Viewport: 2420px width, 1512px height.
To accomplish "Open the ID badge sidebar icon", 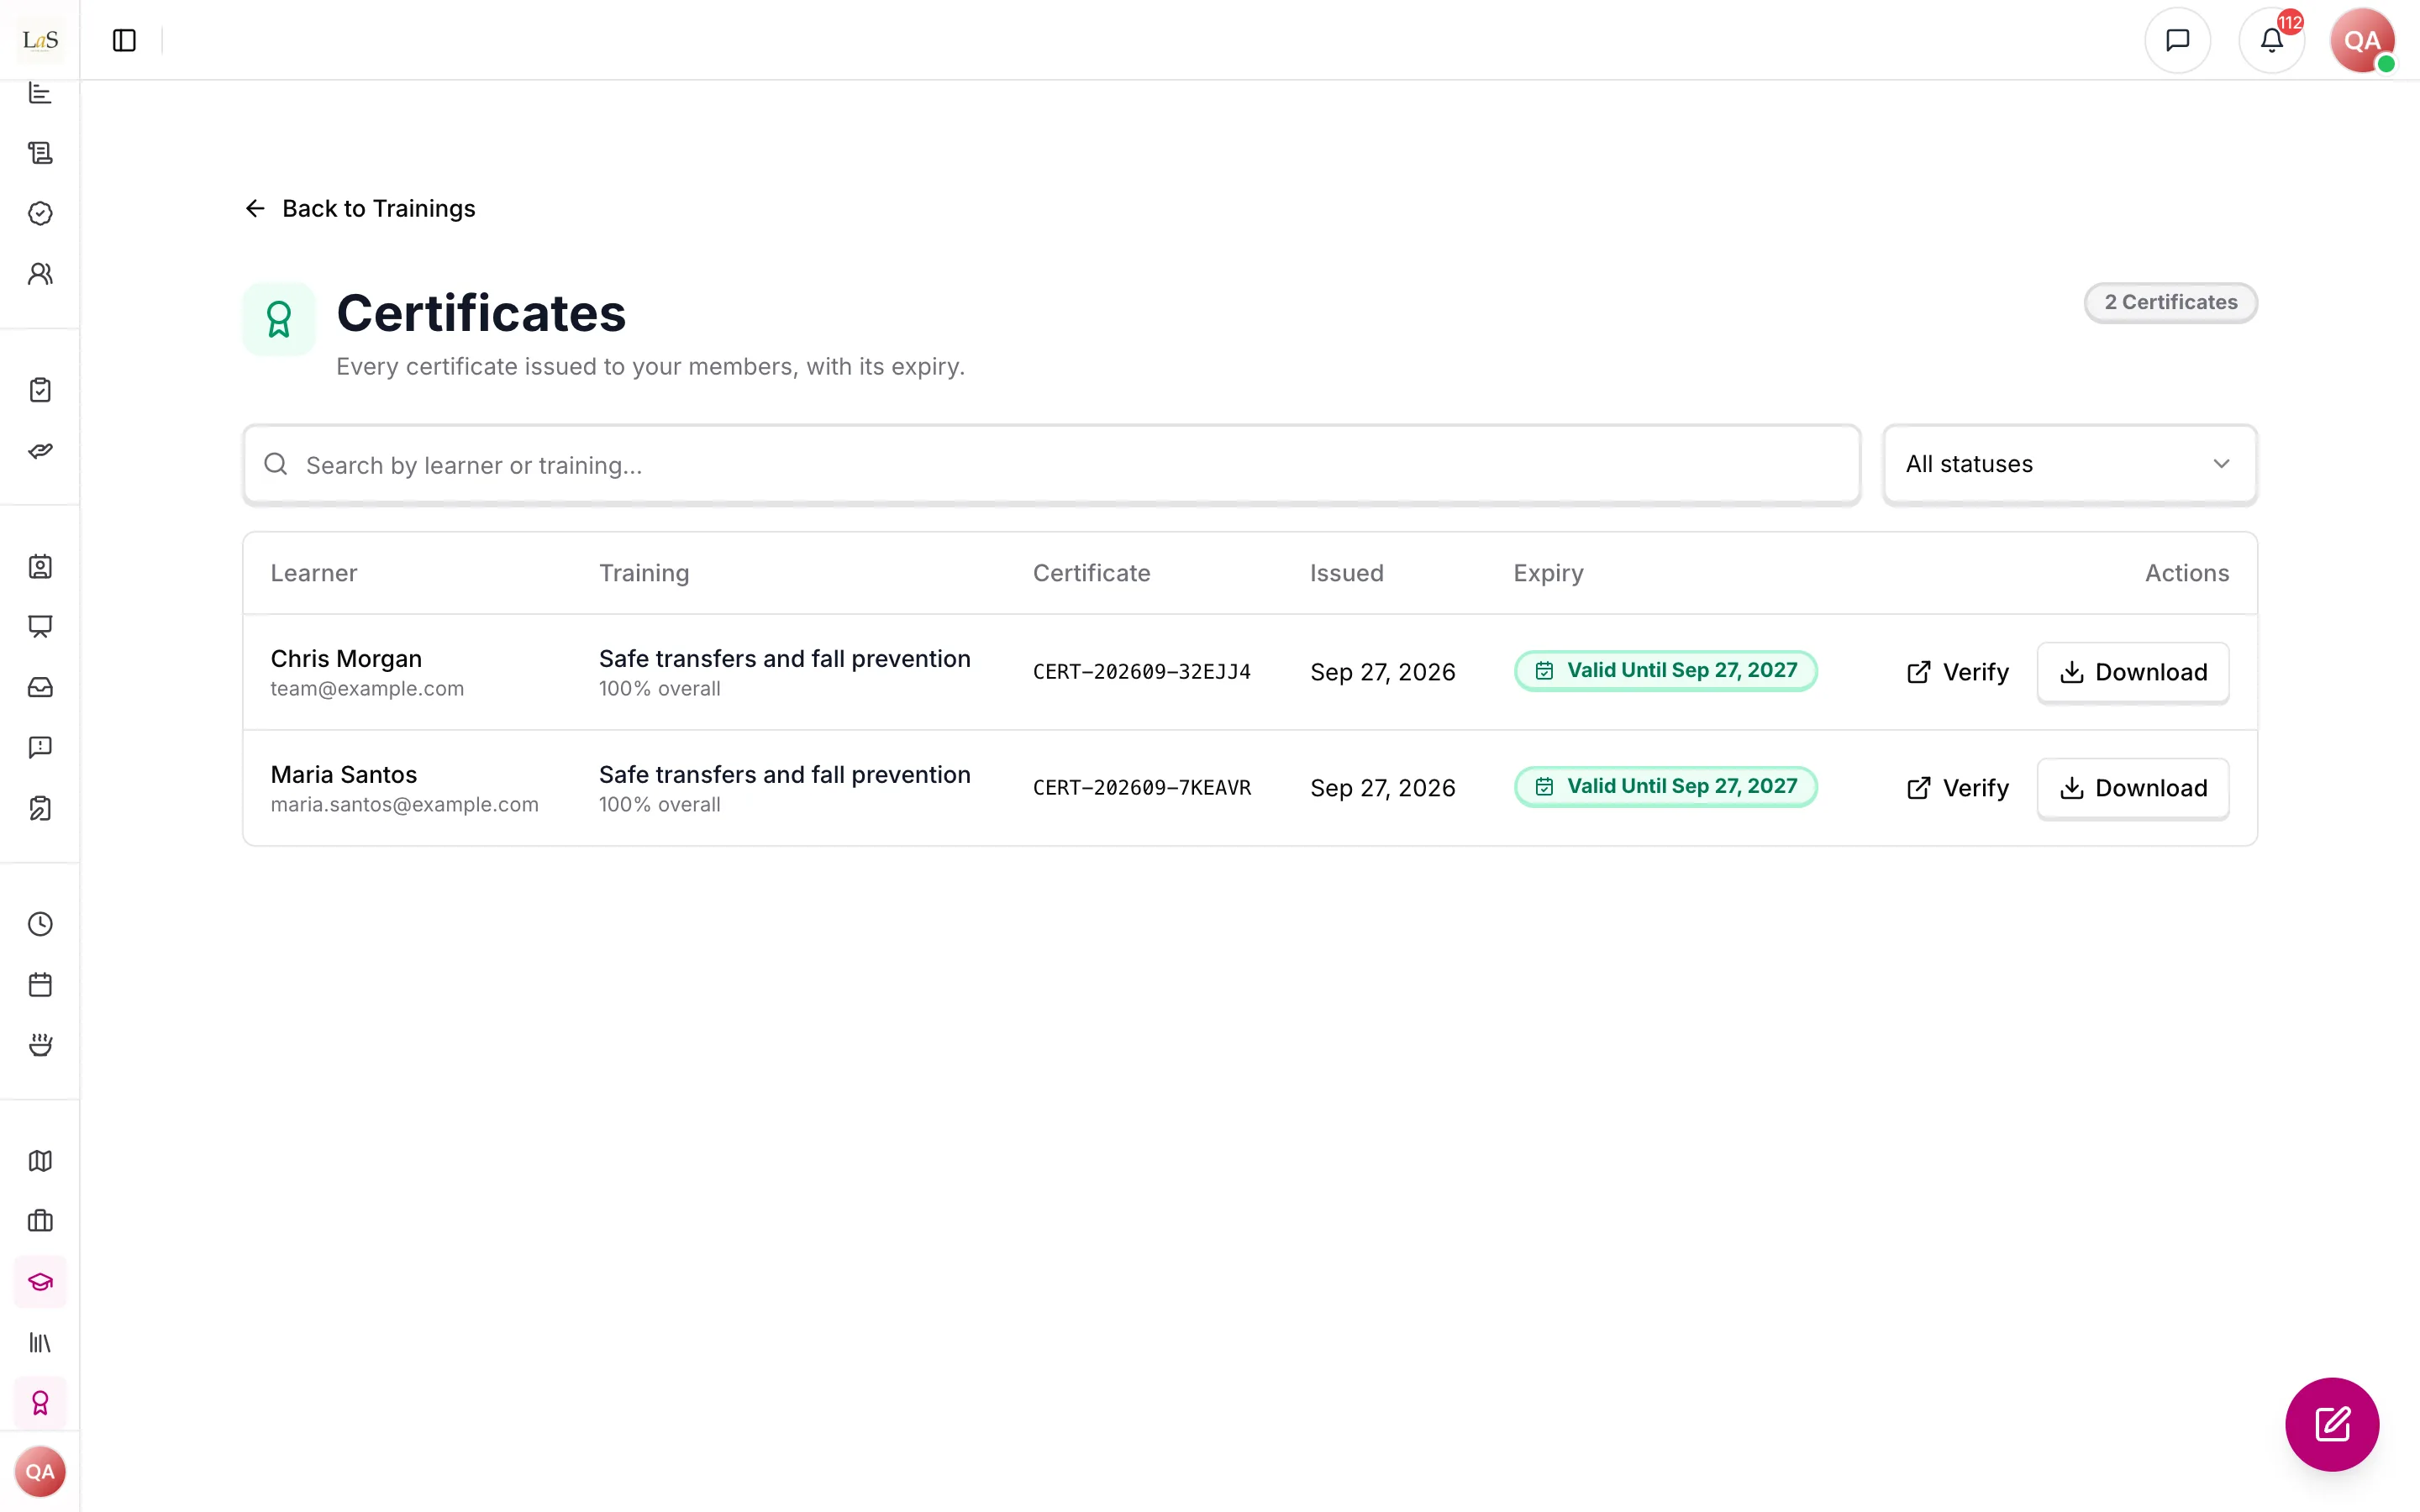I will [x=40, y=567].
